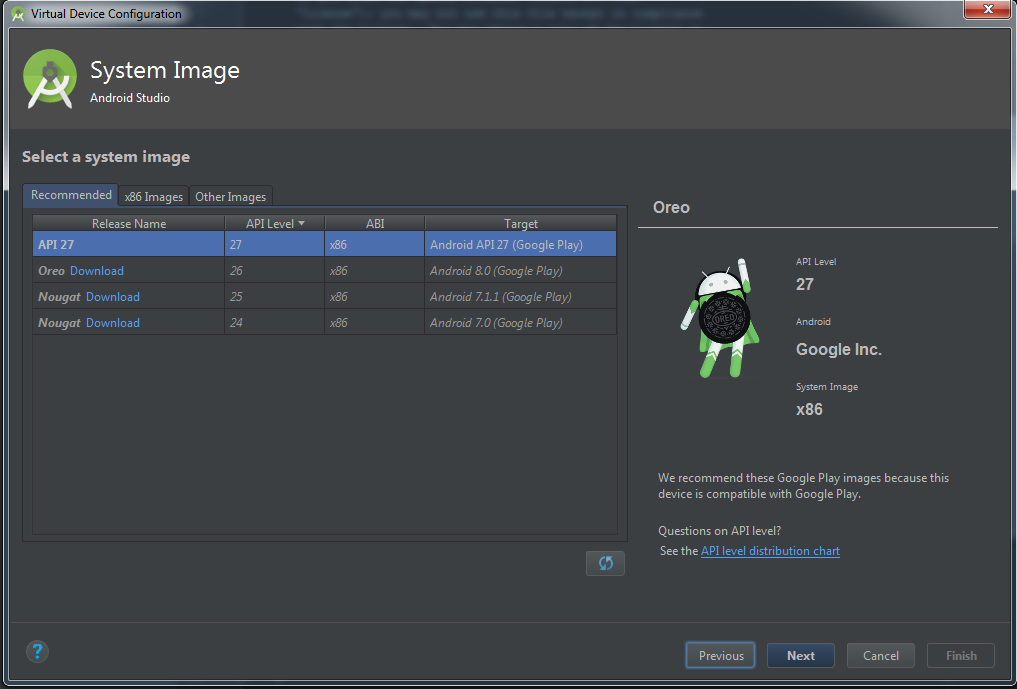This screenshot has width=1017, height=689.
Task: Download the Oreo API 26 image
Action: tap(97, 271)
